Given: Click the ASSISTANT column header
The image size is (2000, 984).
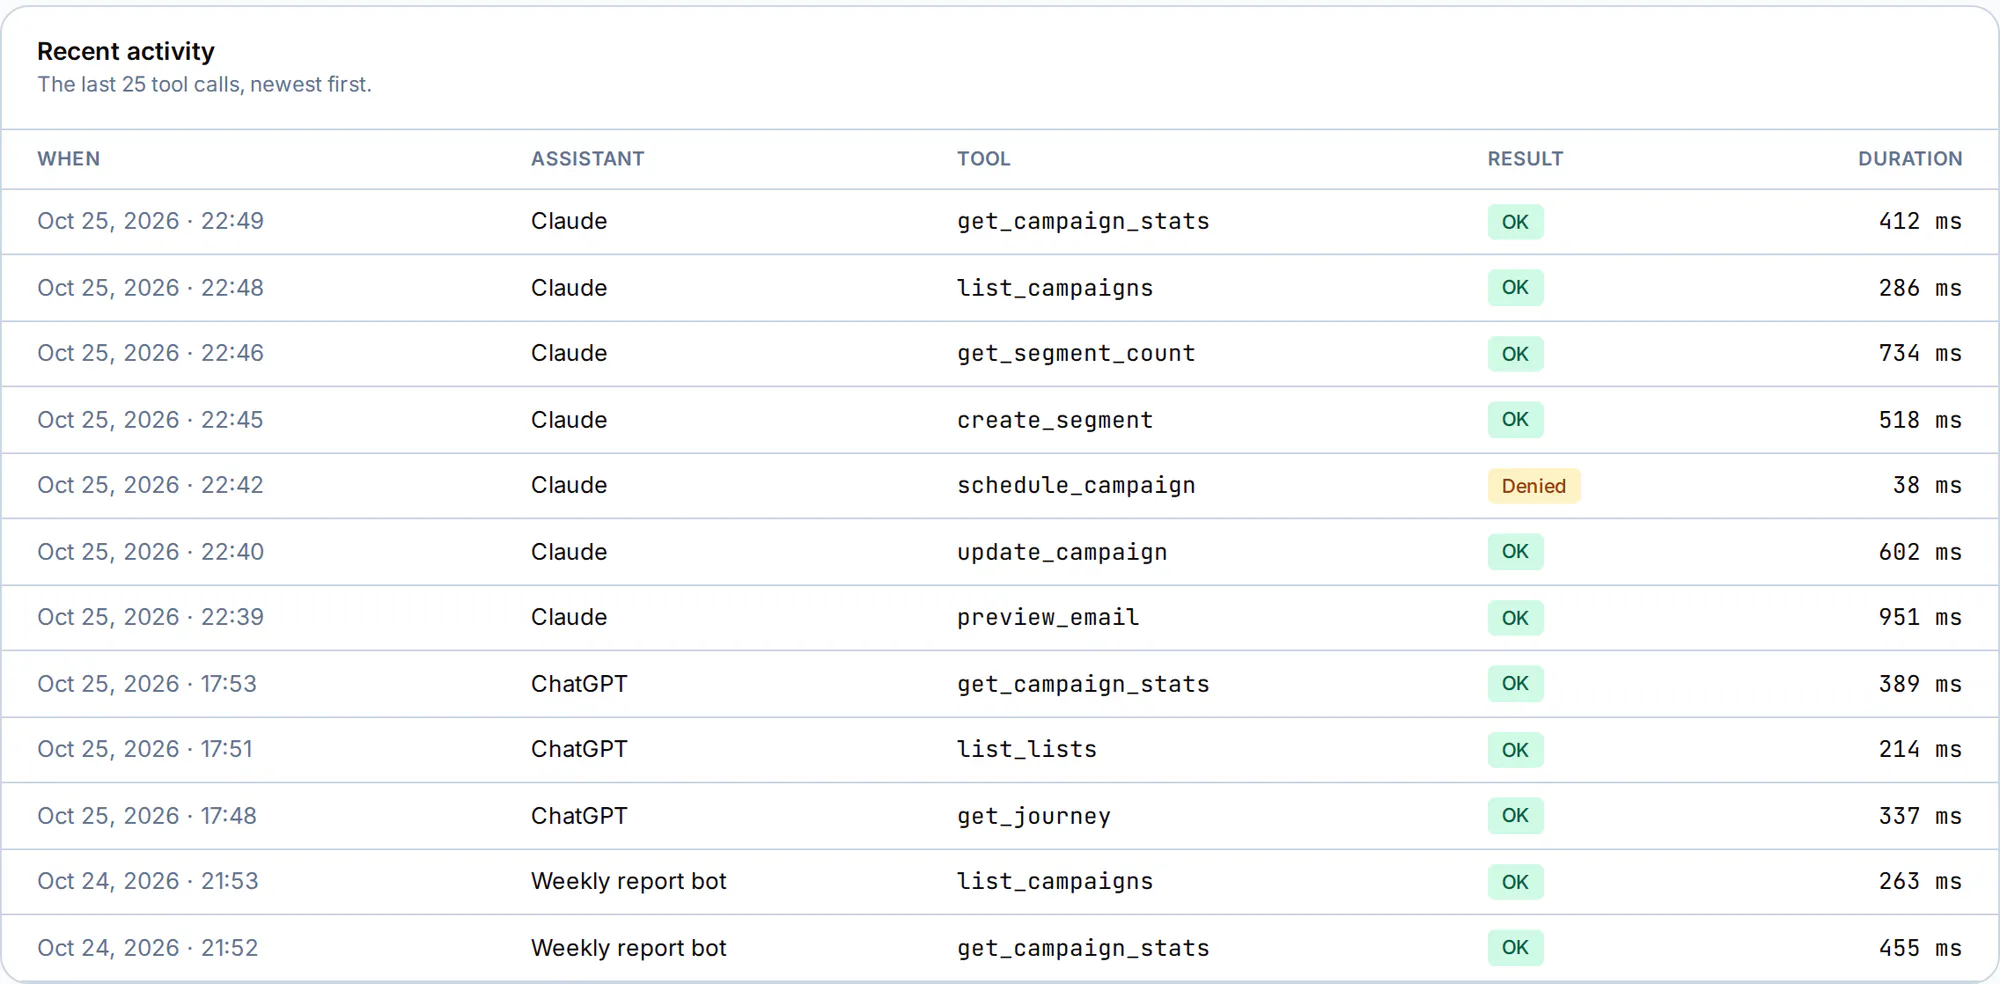Looking at the screenshot, I should [x=587, y=159].
